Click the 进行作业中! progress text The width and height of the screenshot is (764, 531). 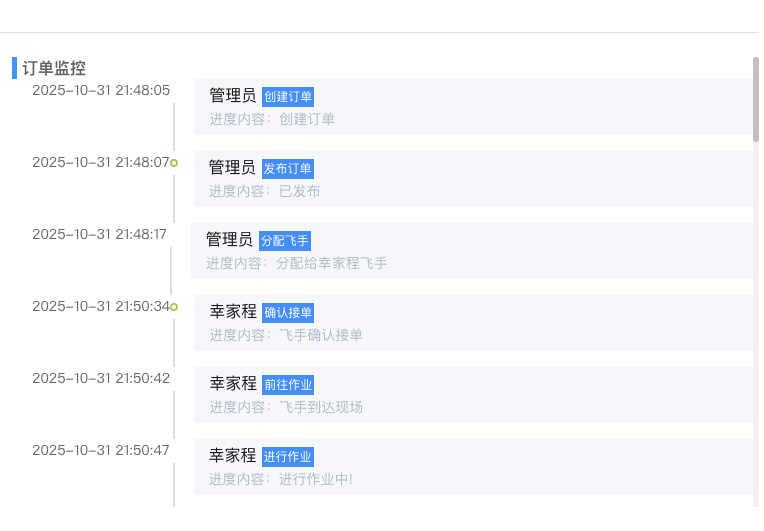click(x=316, y=479)
